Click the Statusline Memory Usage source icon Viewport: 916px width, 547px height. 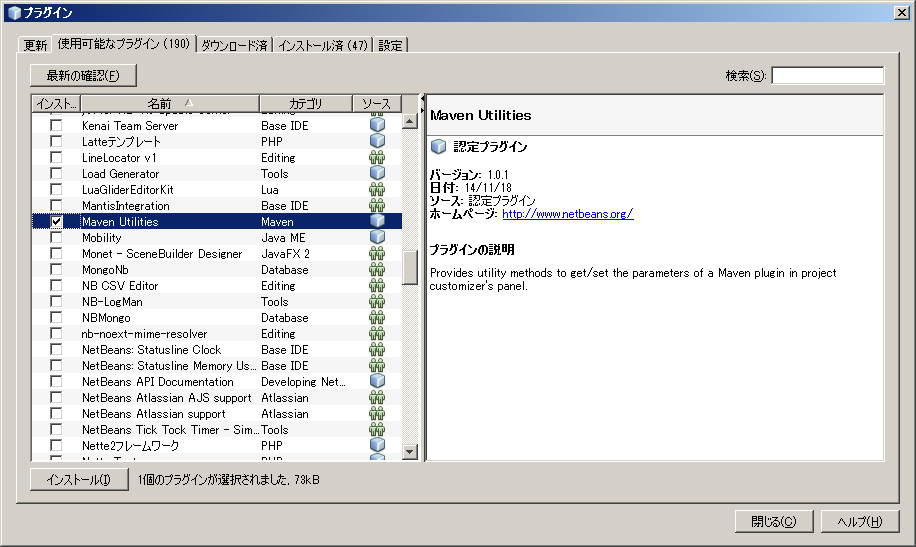coord(377,365)
